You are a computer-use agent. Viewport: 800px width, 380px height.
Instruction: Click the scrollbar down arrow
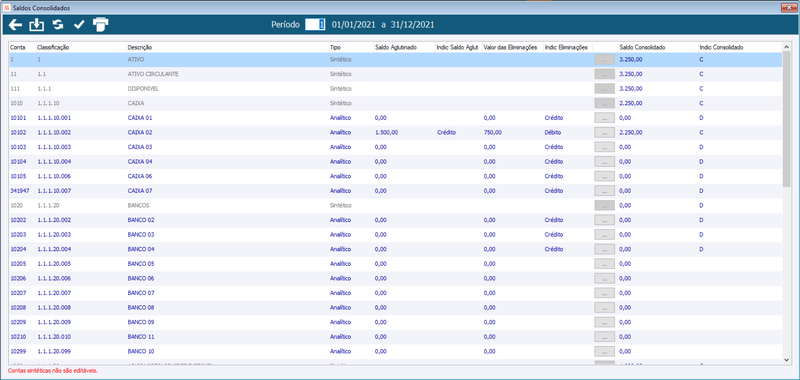pos(787,360)
